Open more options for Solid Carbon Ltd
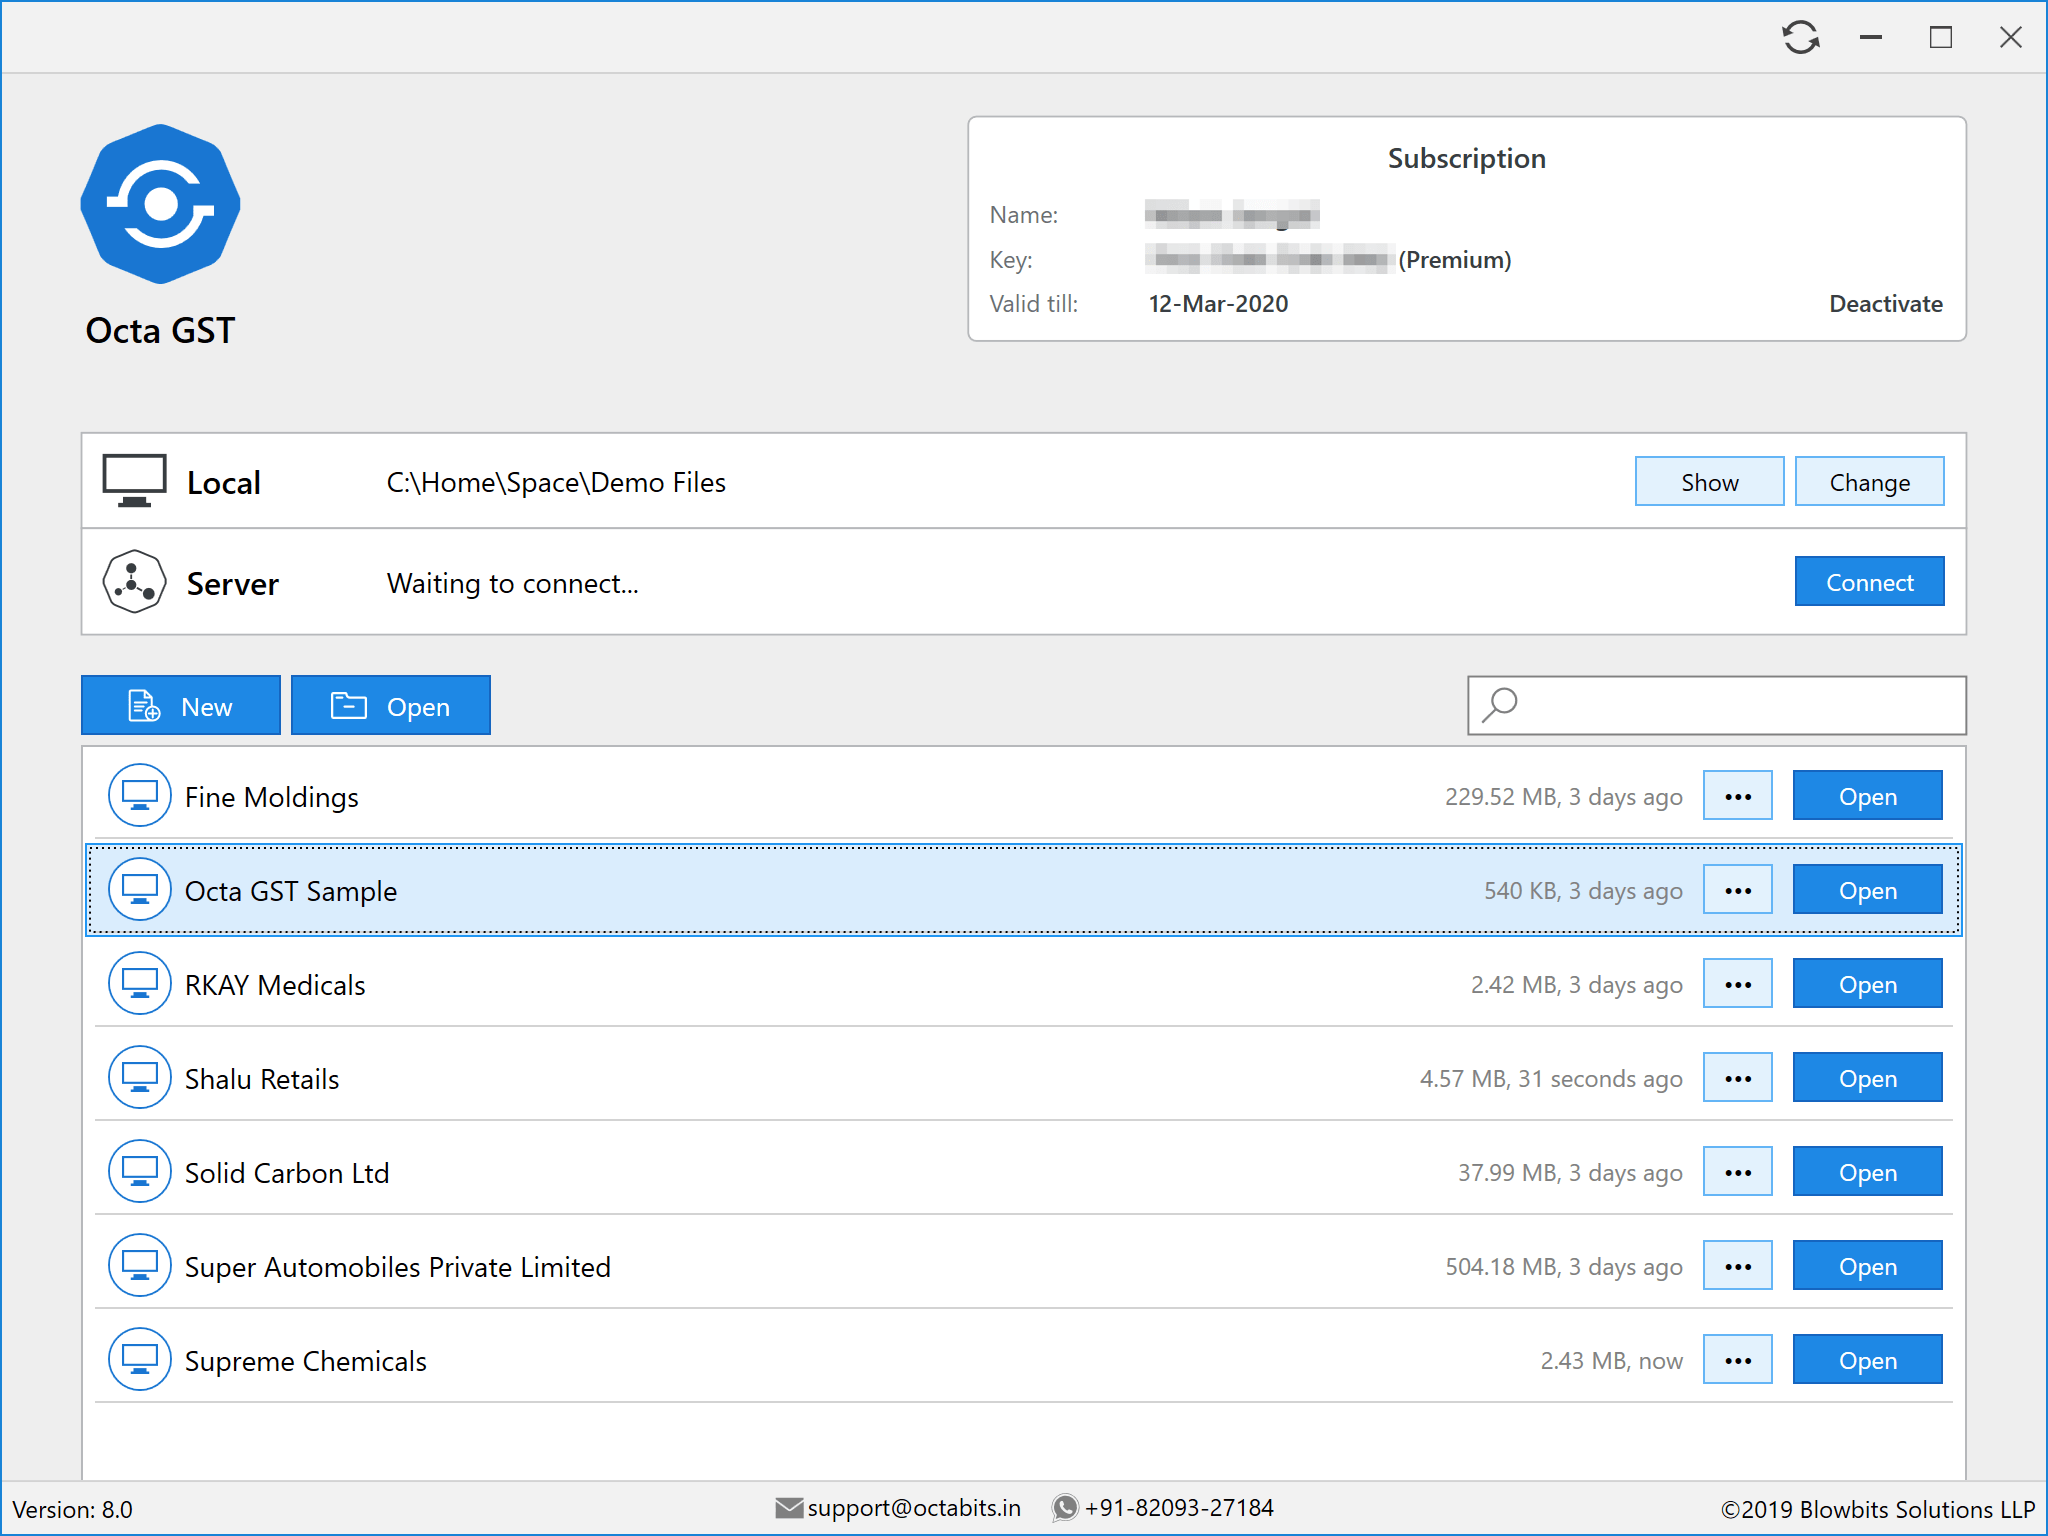2048x1536 pixels. (1738, 1172)
